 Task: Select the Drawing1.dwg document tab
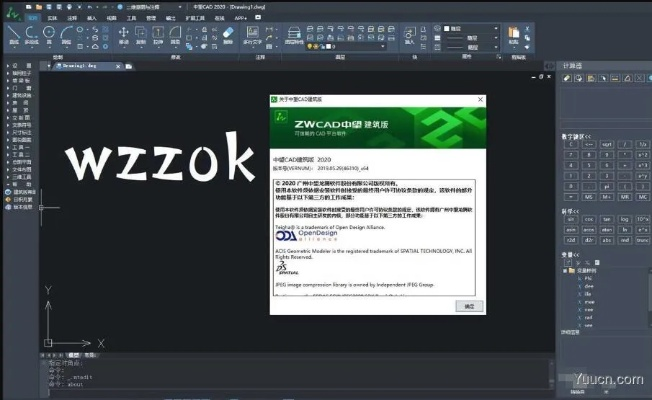(85, 66)
